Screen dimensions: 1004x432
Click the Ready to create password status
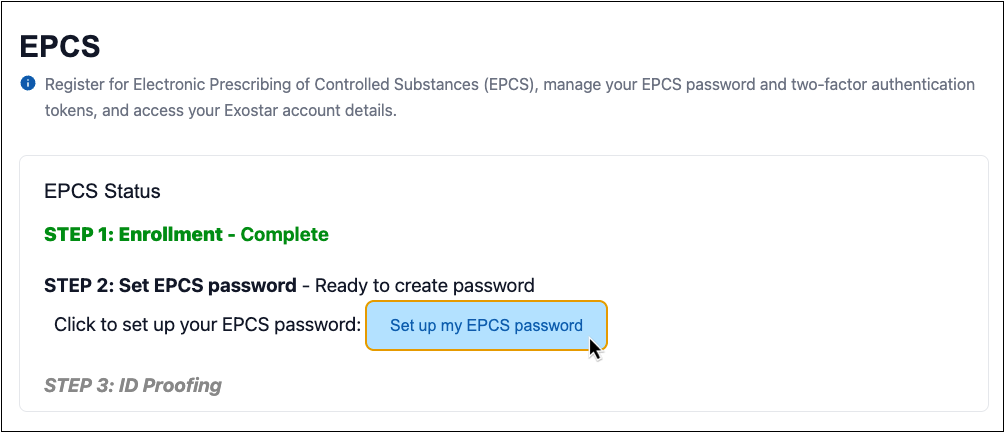click(x=424, y=286)
